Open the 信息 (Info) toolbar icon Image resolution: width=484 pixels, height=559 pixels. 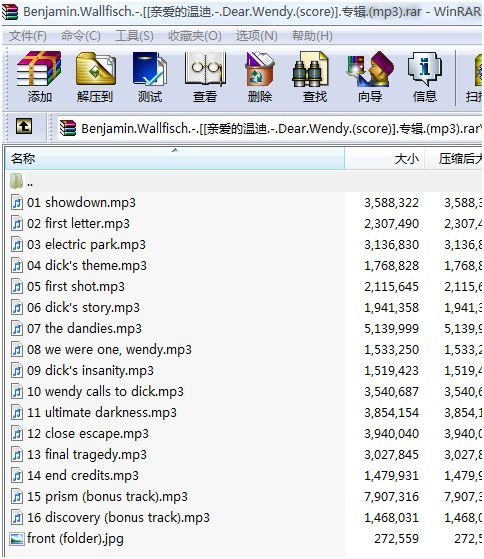pyautogui.click(x=424, y=69)
